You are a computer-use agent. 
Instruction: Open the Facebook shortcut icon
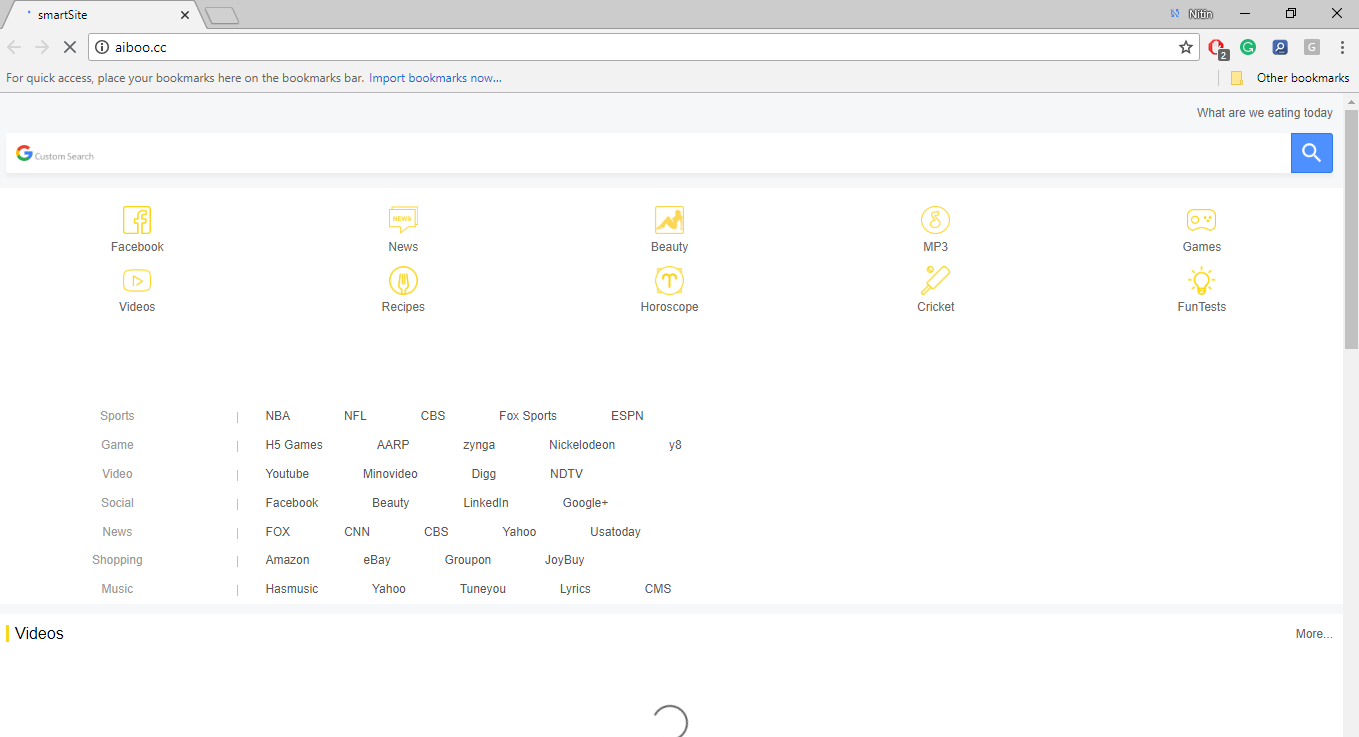[137, 219]
